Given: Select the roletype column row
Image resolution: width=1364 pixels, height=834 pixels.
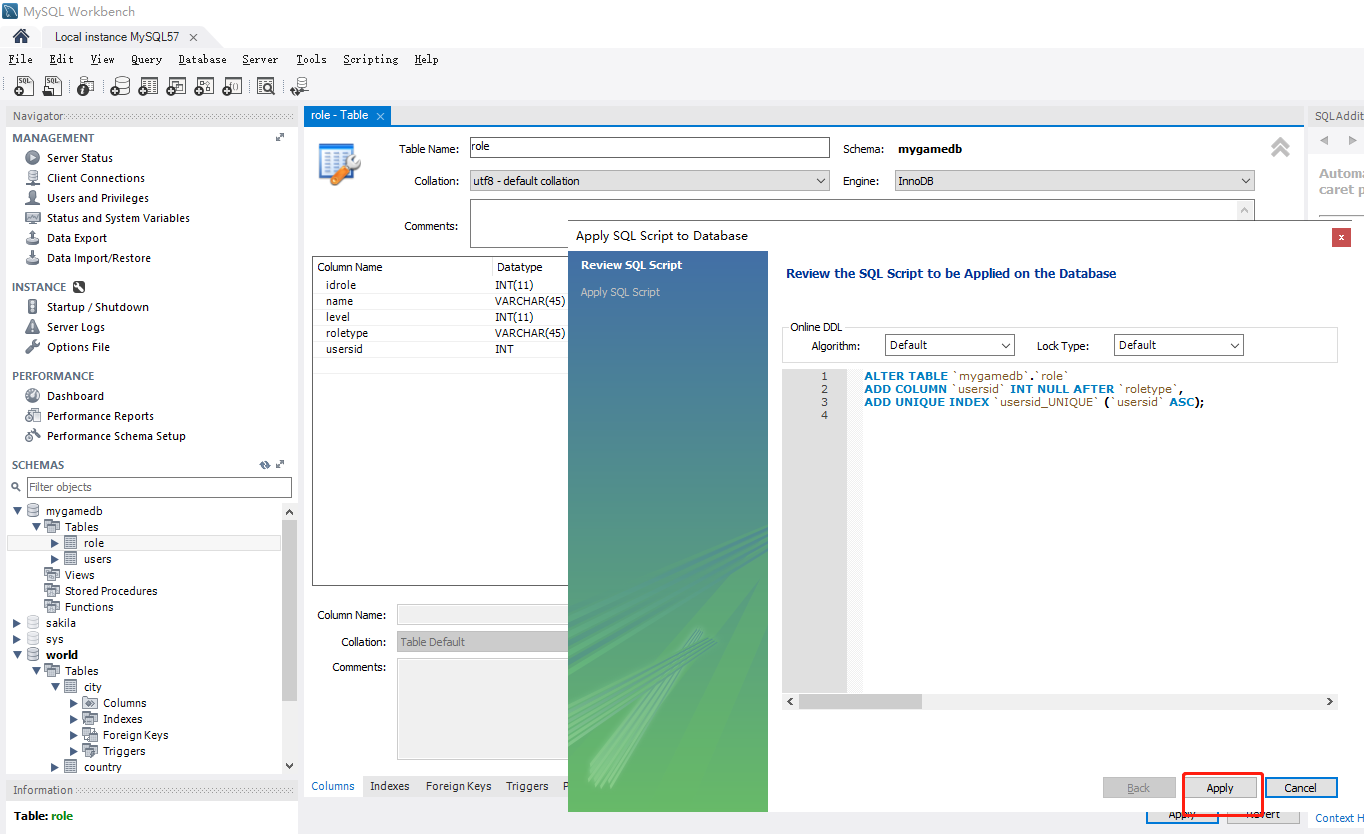Looking at the screenshot, I should click(x=440, y=333).
